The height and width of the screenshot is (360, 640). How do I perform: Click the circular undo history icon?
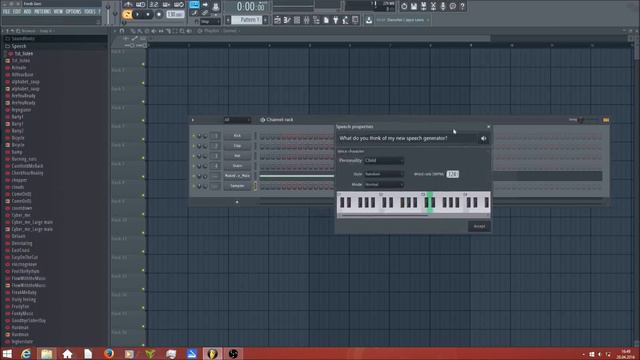(404, 6)
